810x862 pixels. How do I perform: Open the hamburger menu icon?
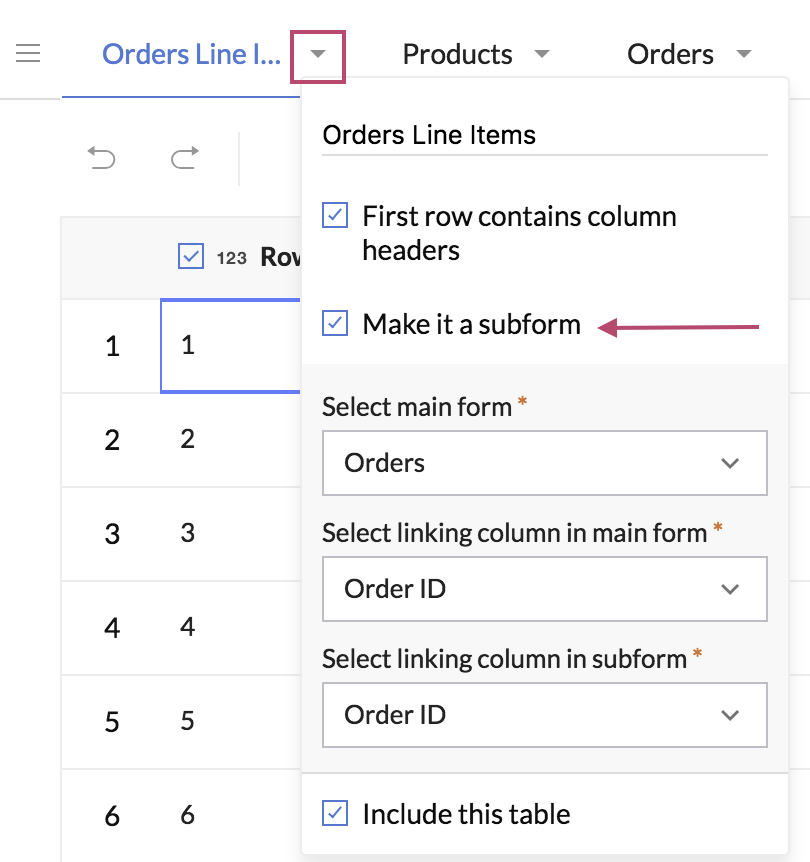28,53
